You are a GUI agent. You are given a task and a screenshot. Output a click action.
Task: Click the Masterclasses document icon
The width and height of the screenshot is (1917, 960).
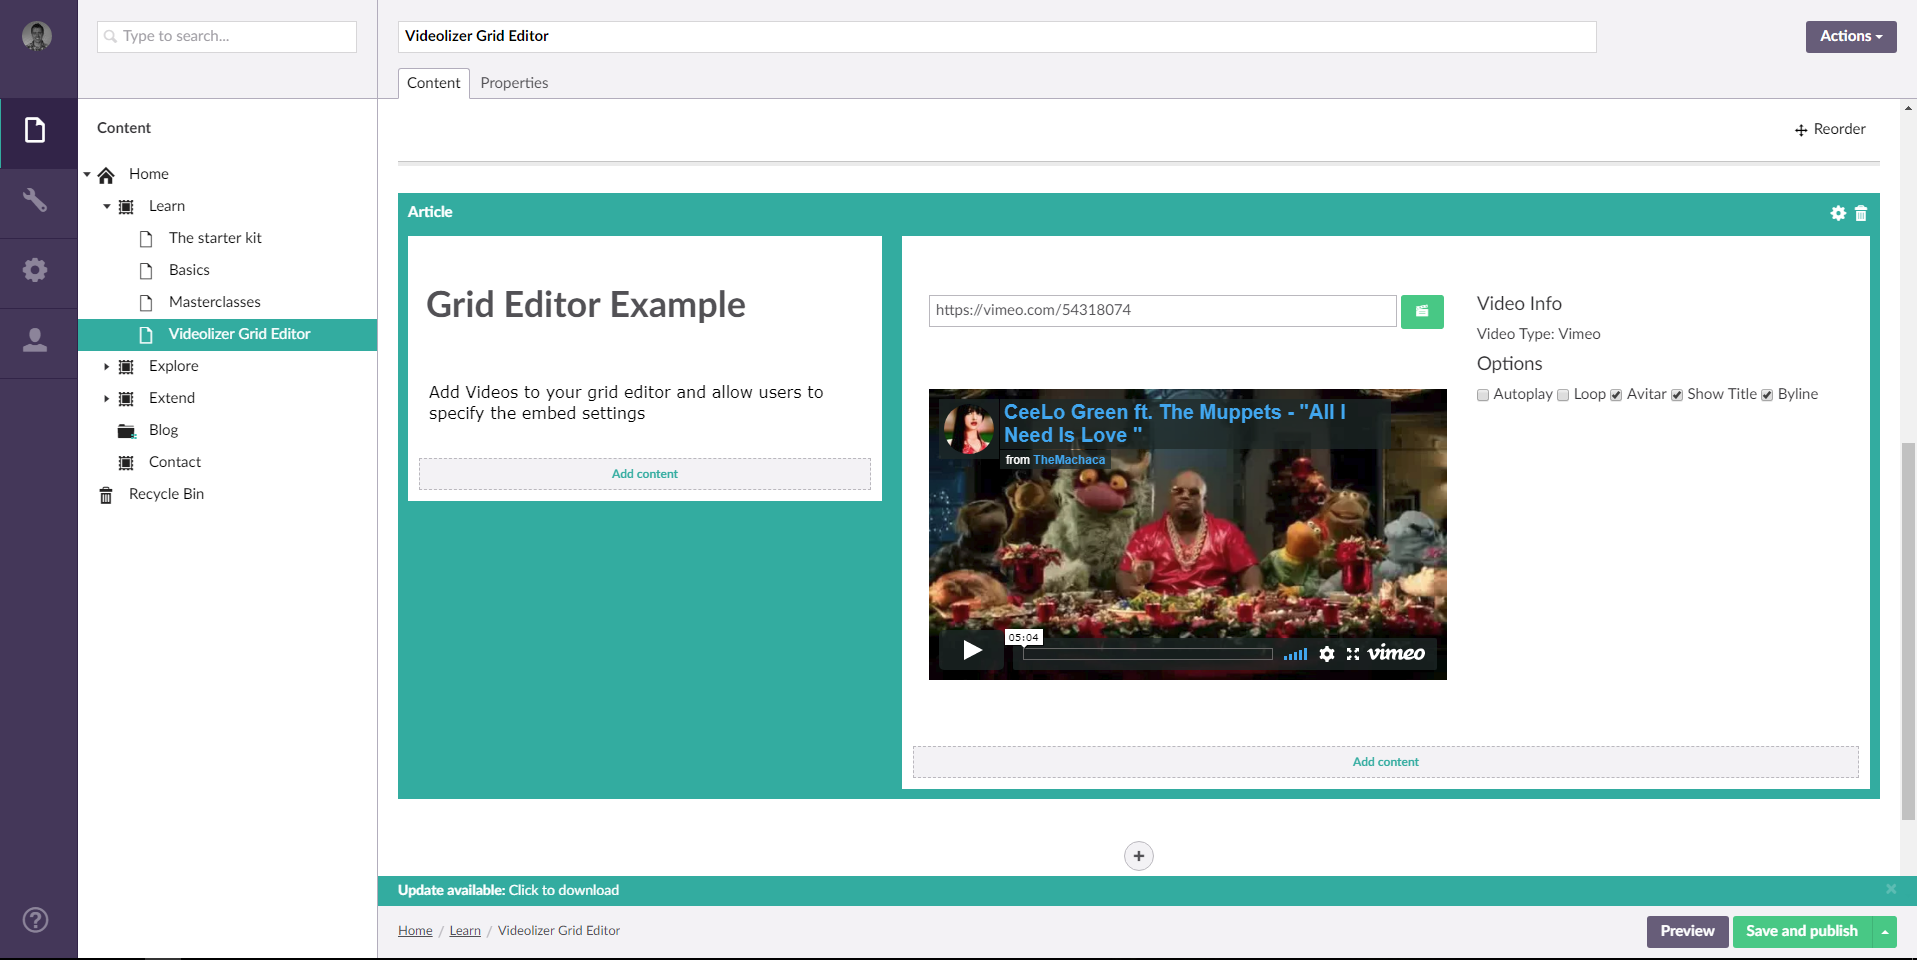(x=146, y=303)
